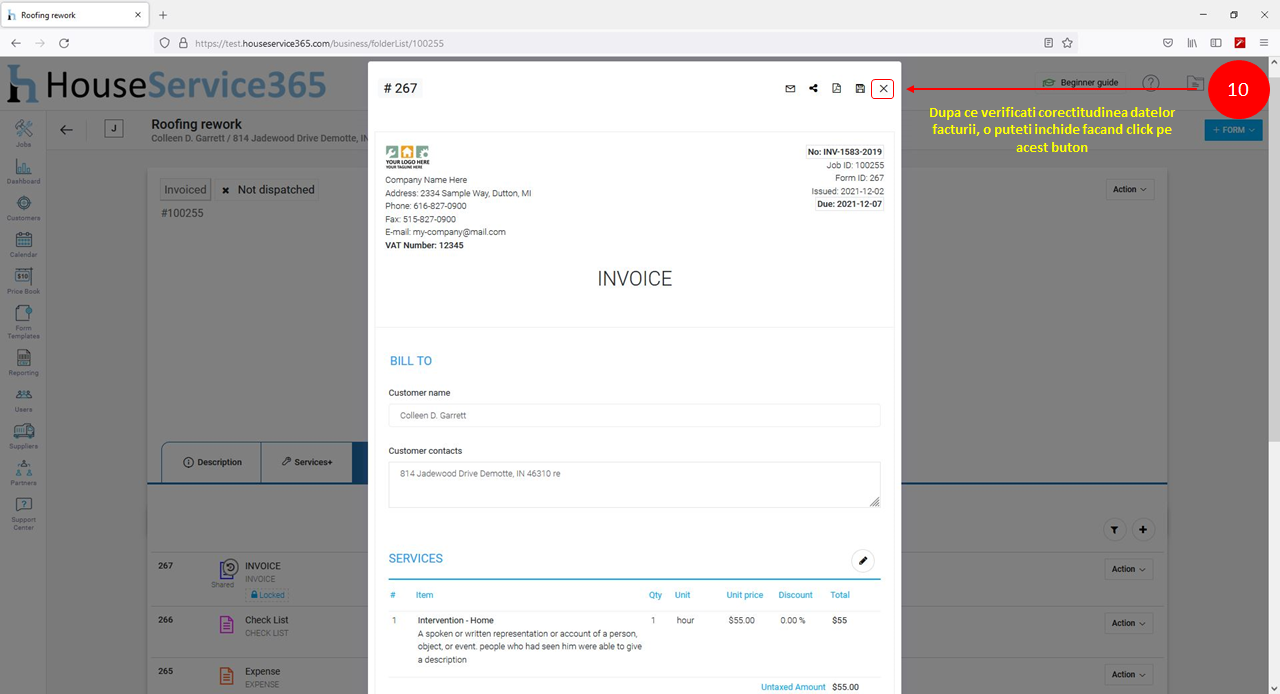Click the company logo placeholder in invoice

[407, 157]
